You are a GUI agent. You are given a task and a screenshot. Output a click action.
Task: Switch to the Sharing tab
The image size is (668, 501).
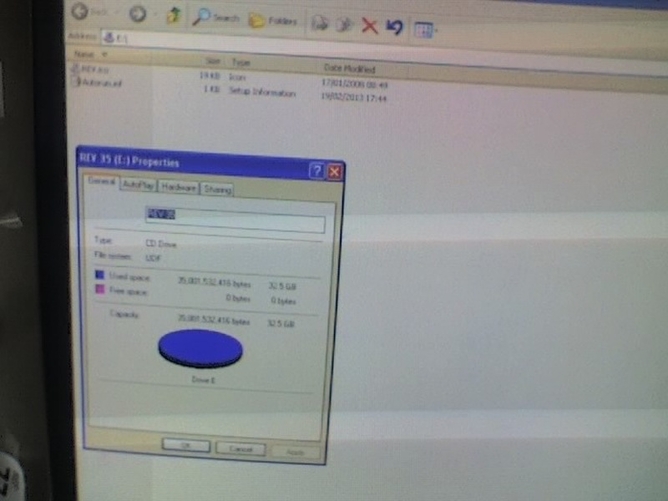[x=217, y=189]
